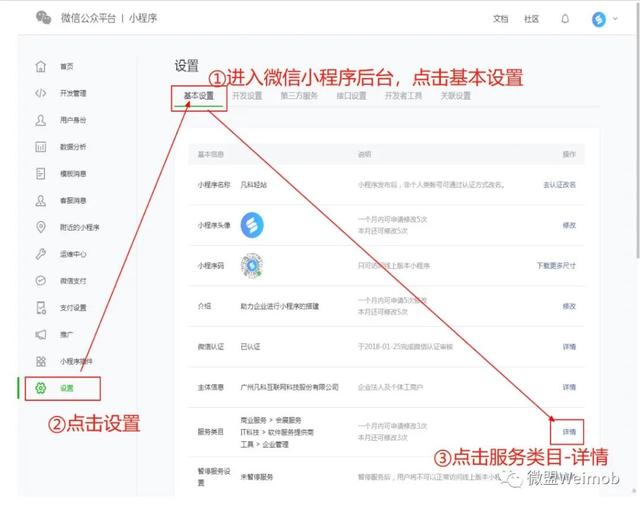Switch to the 基本设置 tab
The width and height of the screenshot is (640, 506).
click(x=199, y=96)
